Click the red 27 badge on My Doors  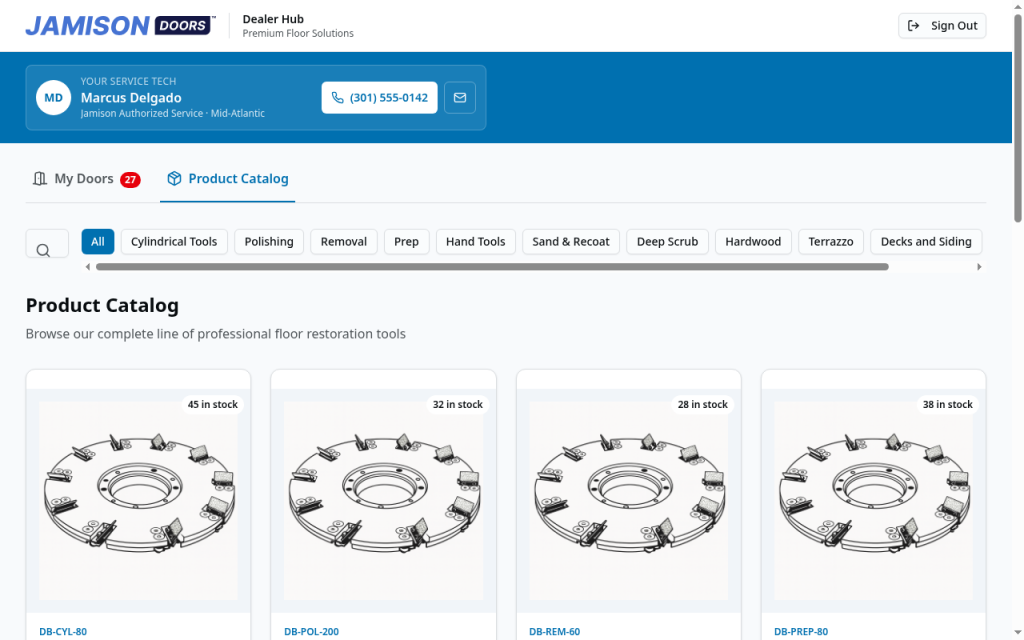coord(130,180)
